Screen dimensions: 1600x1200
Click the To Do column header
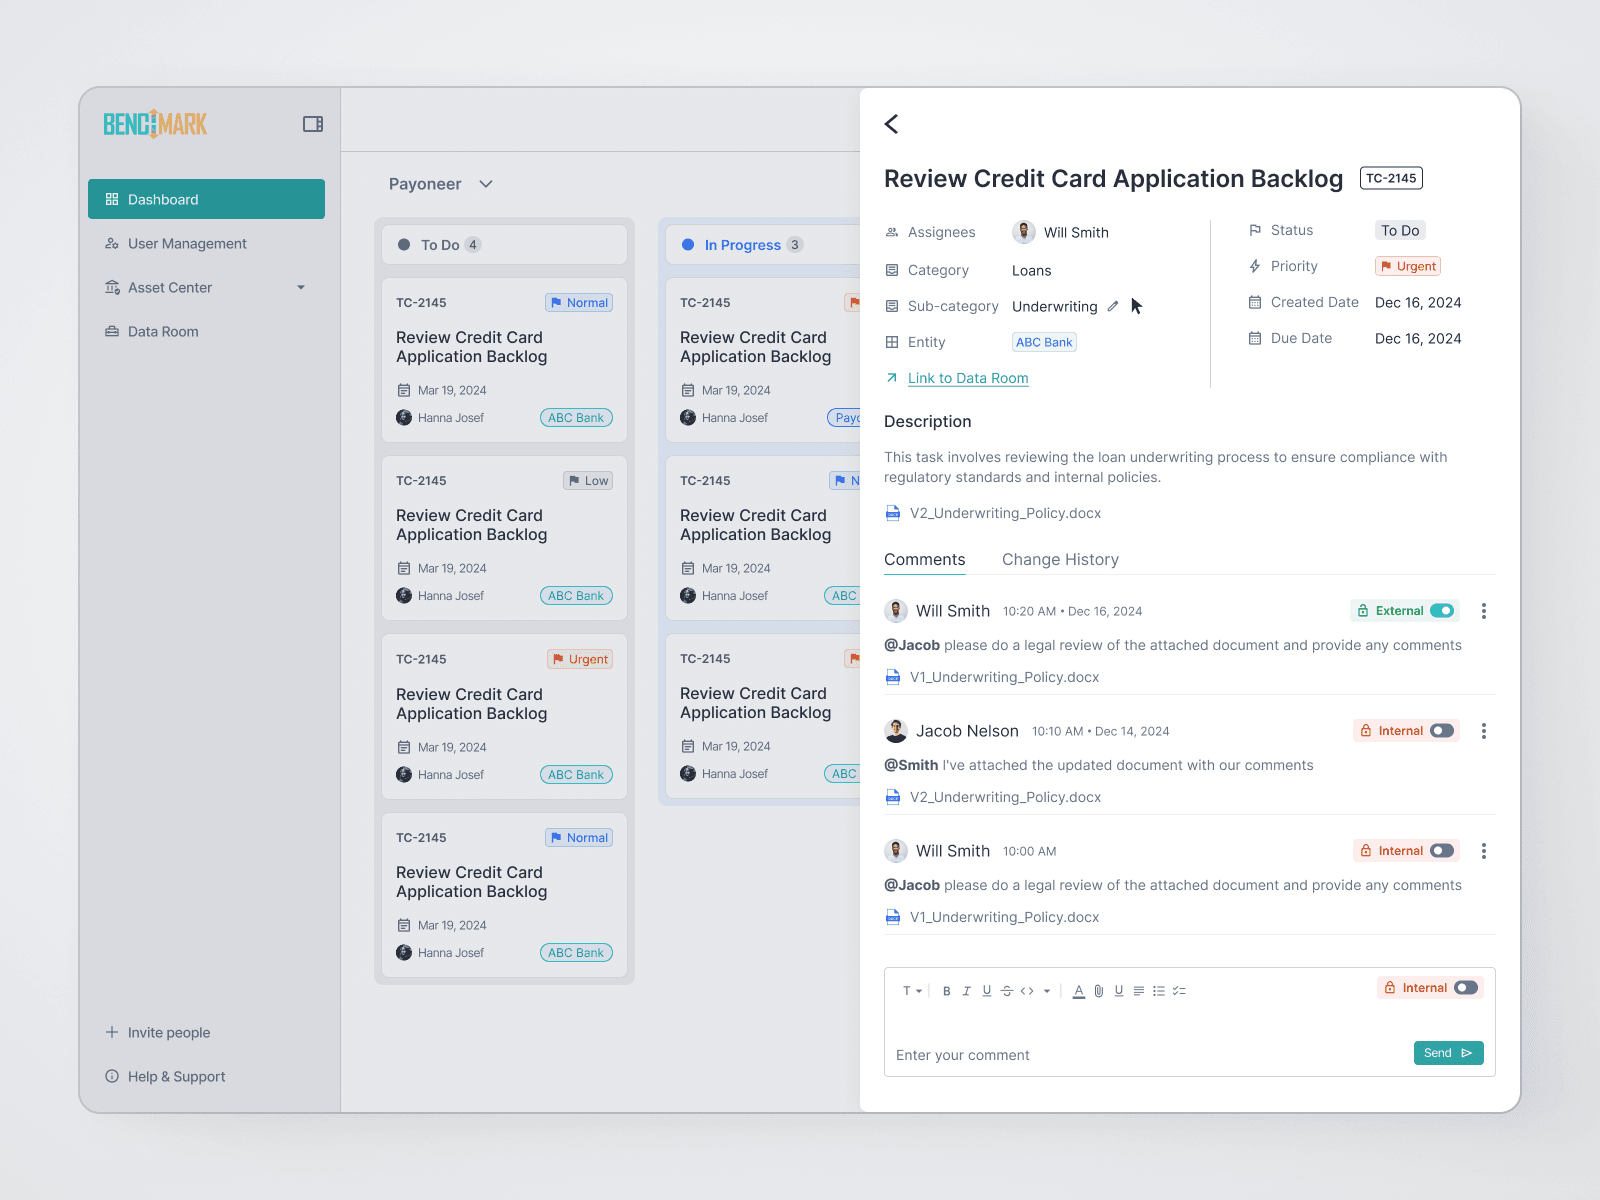point(504,245)
